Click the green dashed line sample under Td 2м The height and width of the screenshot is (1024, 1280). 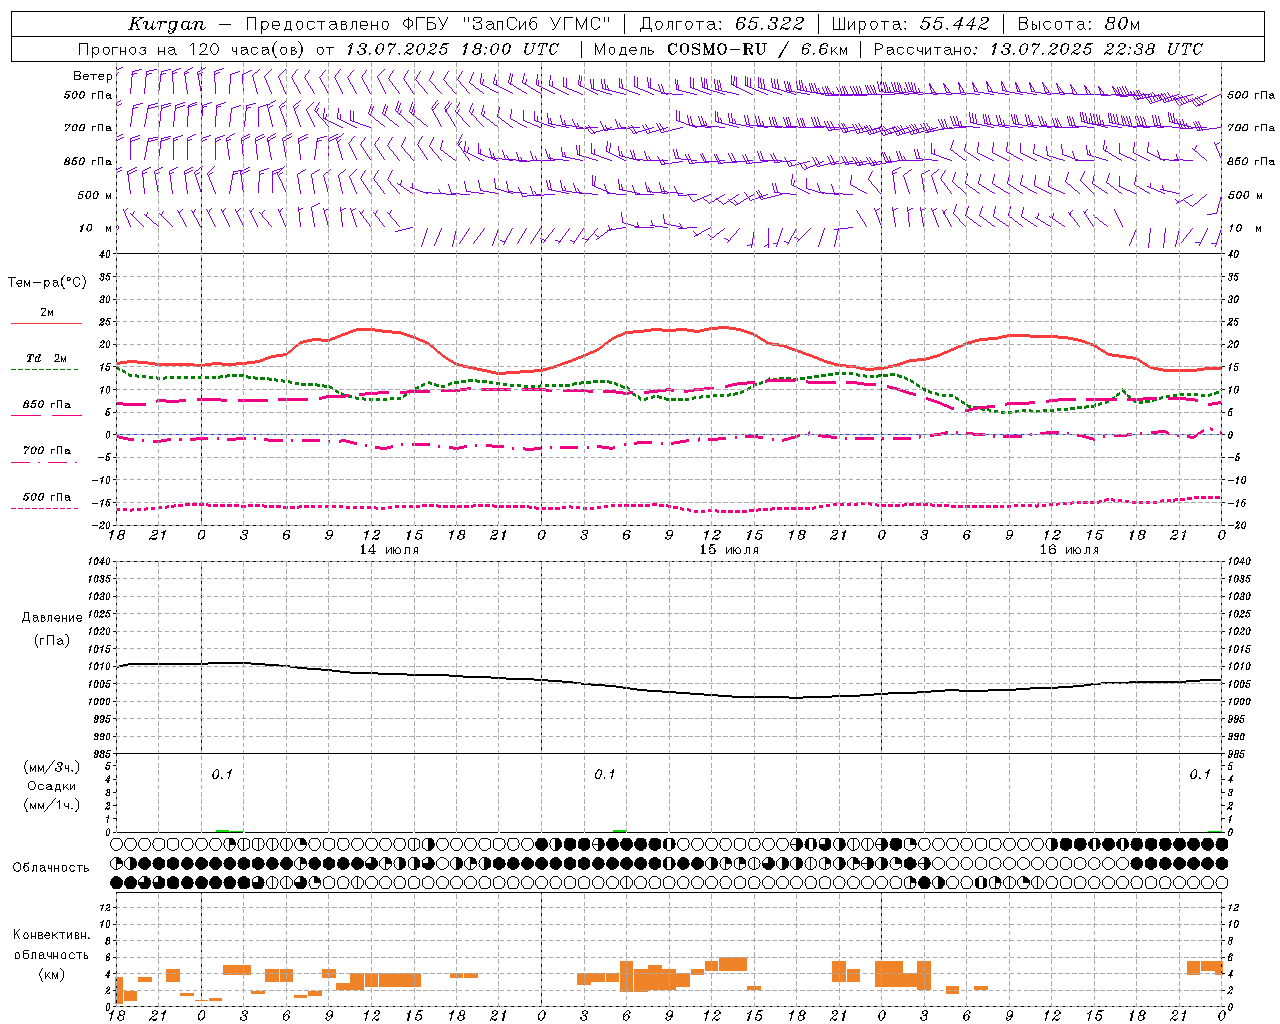pos(46,370)
